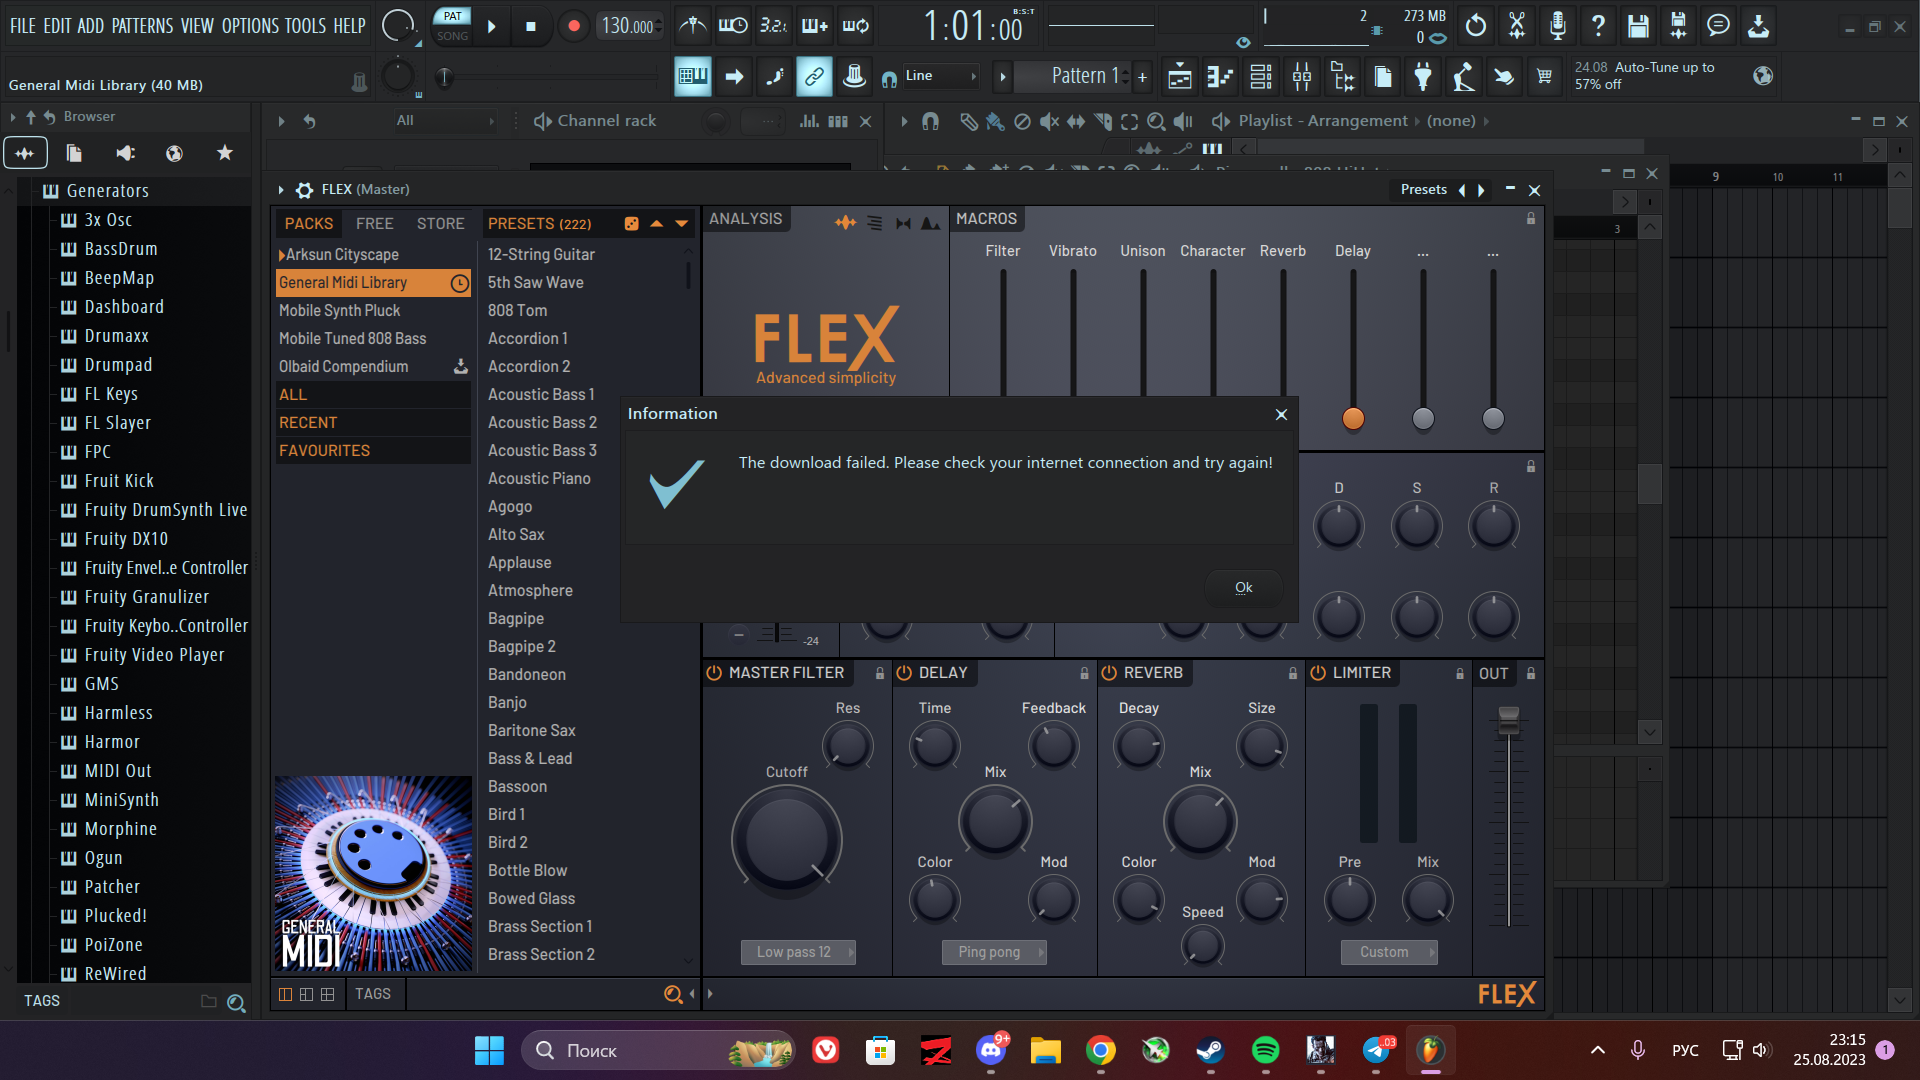Open the plugin picker plug icon
The width and height of the screenshot is (1920, 1080).
pos(1423,76)
